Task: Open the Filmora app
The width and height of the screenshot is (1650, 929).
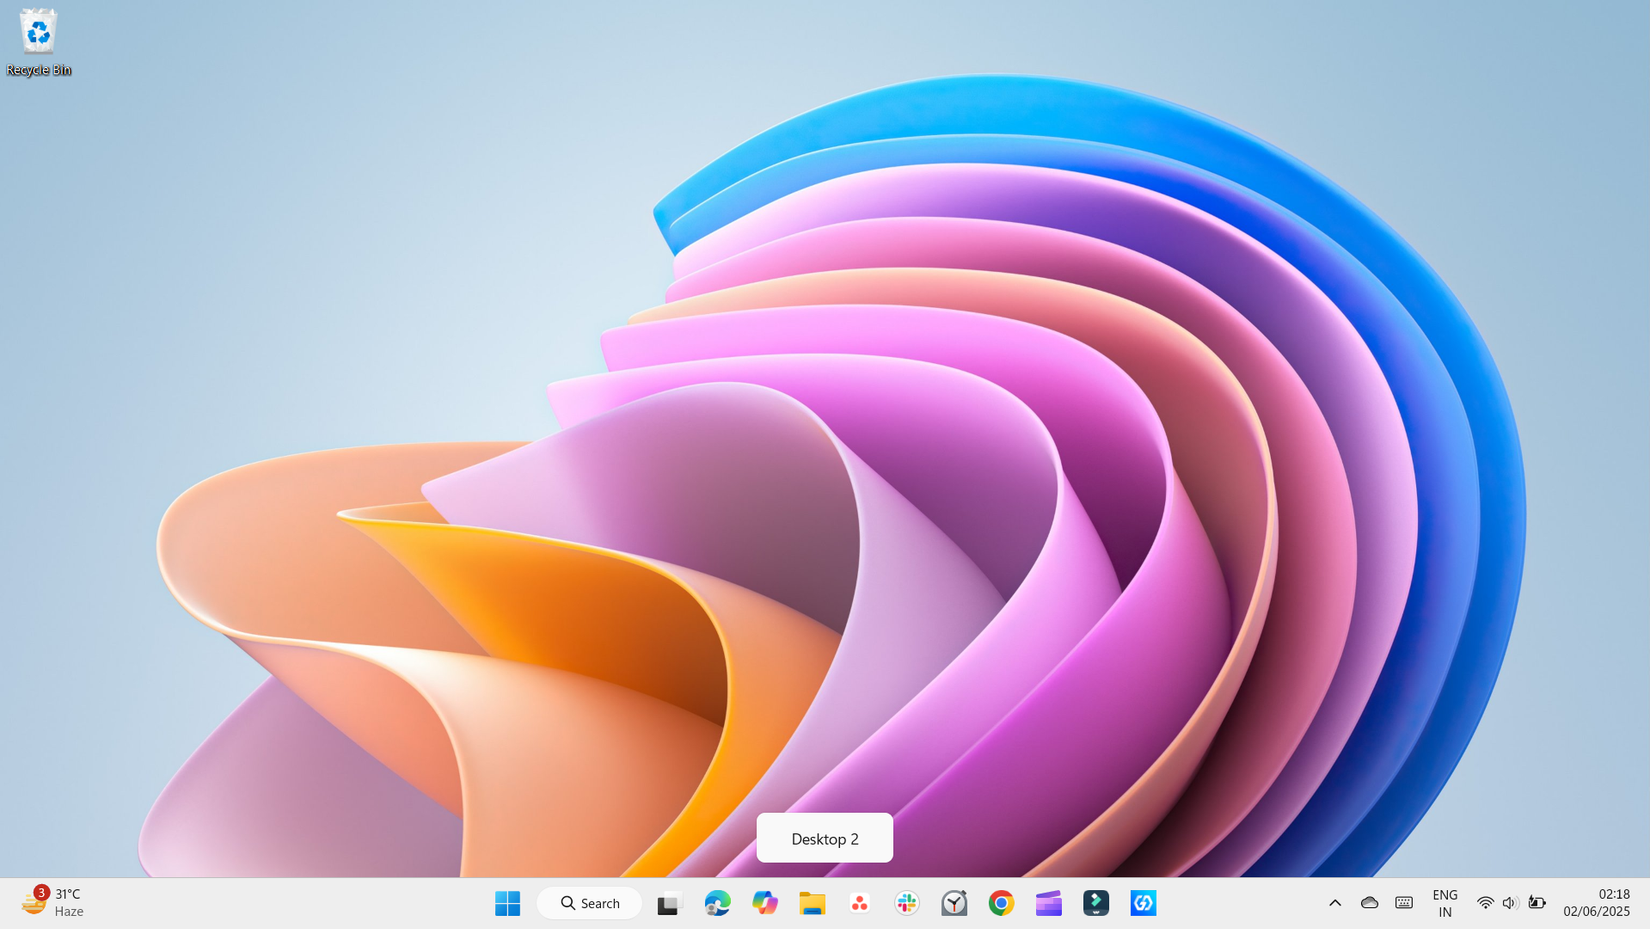Action: tap(1095, 903)
